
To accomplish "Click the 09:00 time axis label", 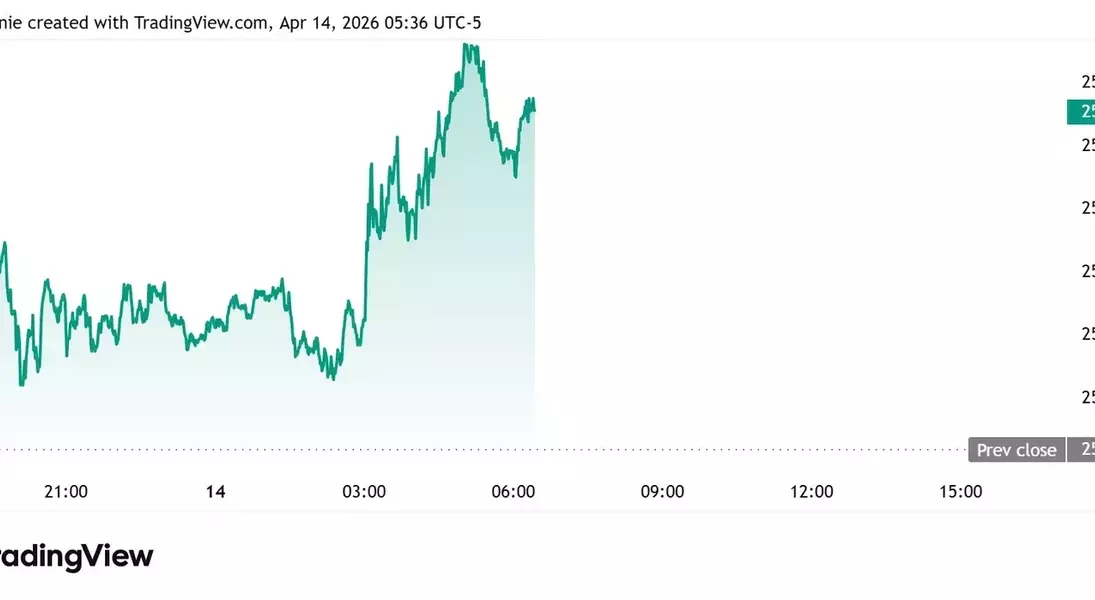I will tap(662, 491).
